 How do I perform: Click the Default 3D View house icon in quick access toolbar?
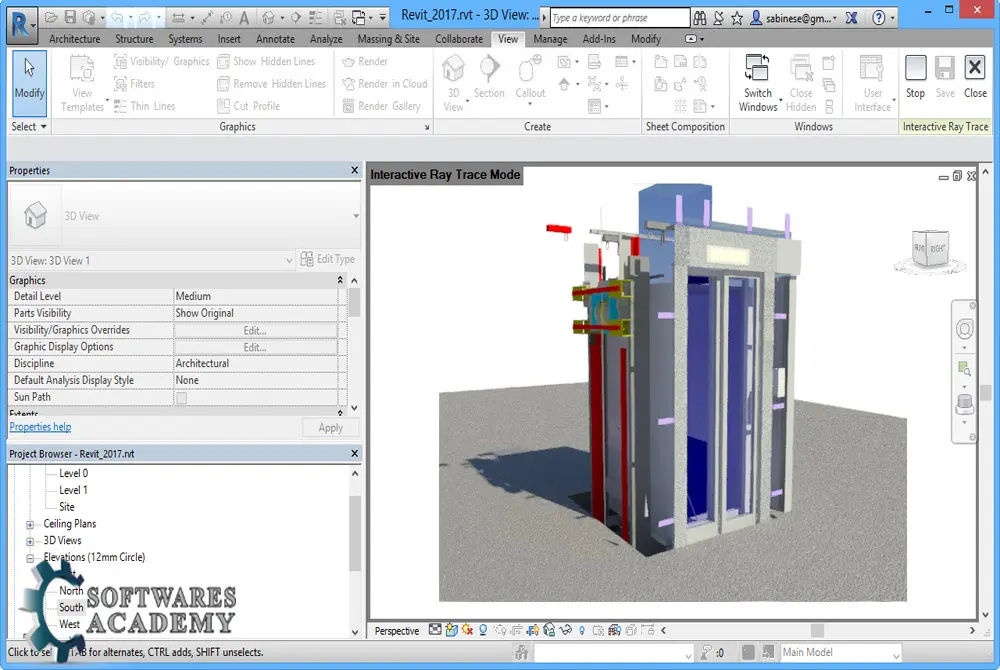point(268,17)
